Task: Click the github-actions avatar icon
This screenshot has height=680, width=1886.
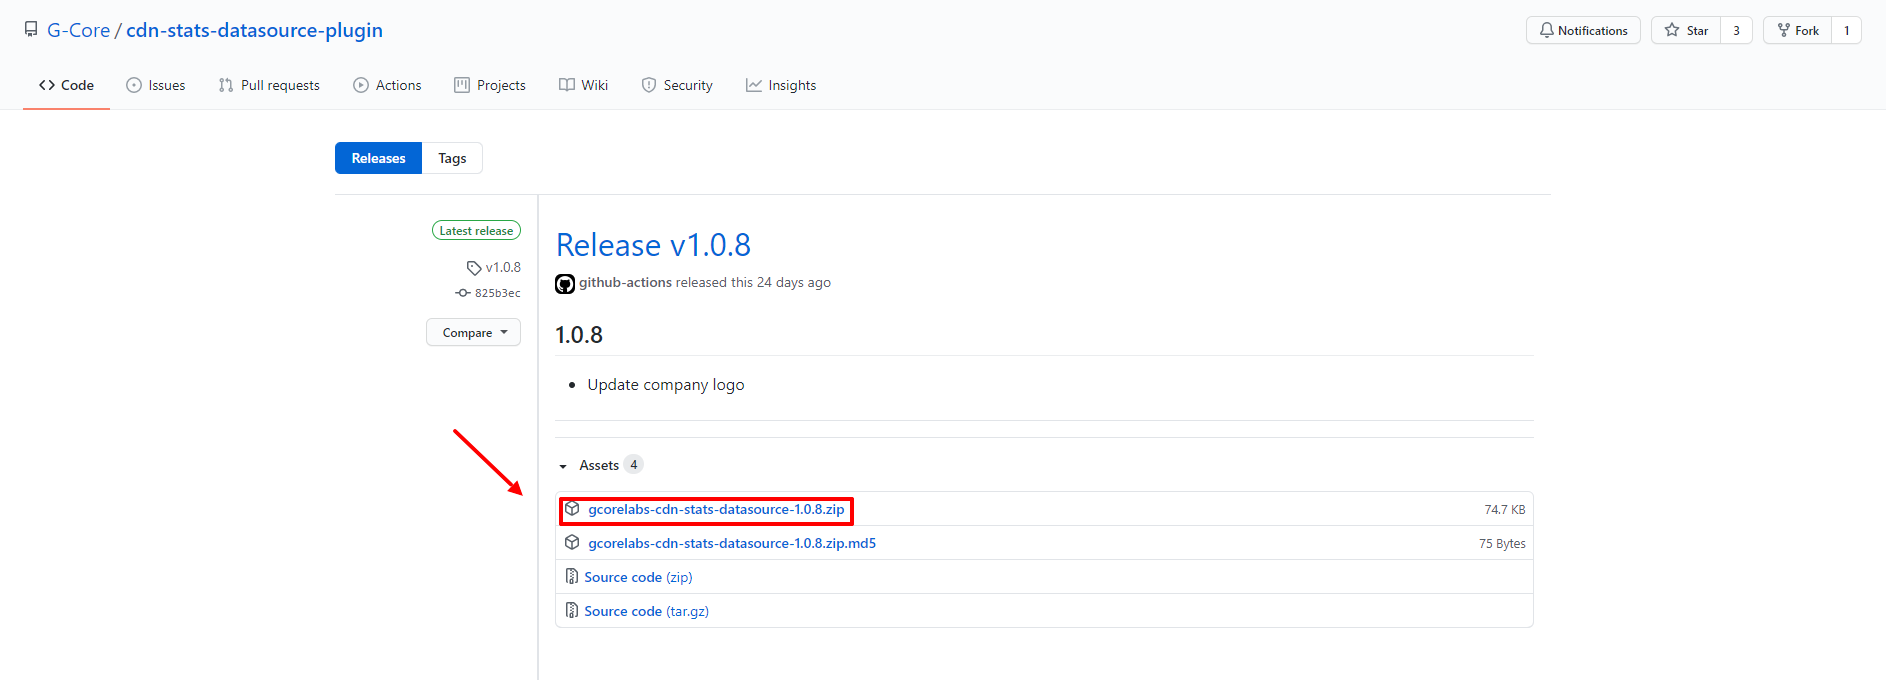Action: pyautogui.click(x=565, y=284)
